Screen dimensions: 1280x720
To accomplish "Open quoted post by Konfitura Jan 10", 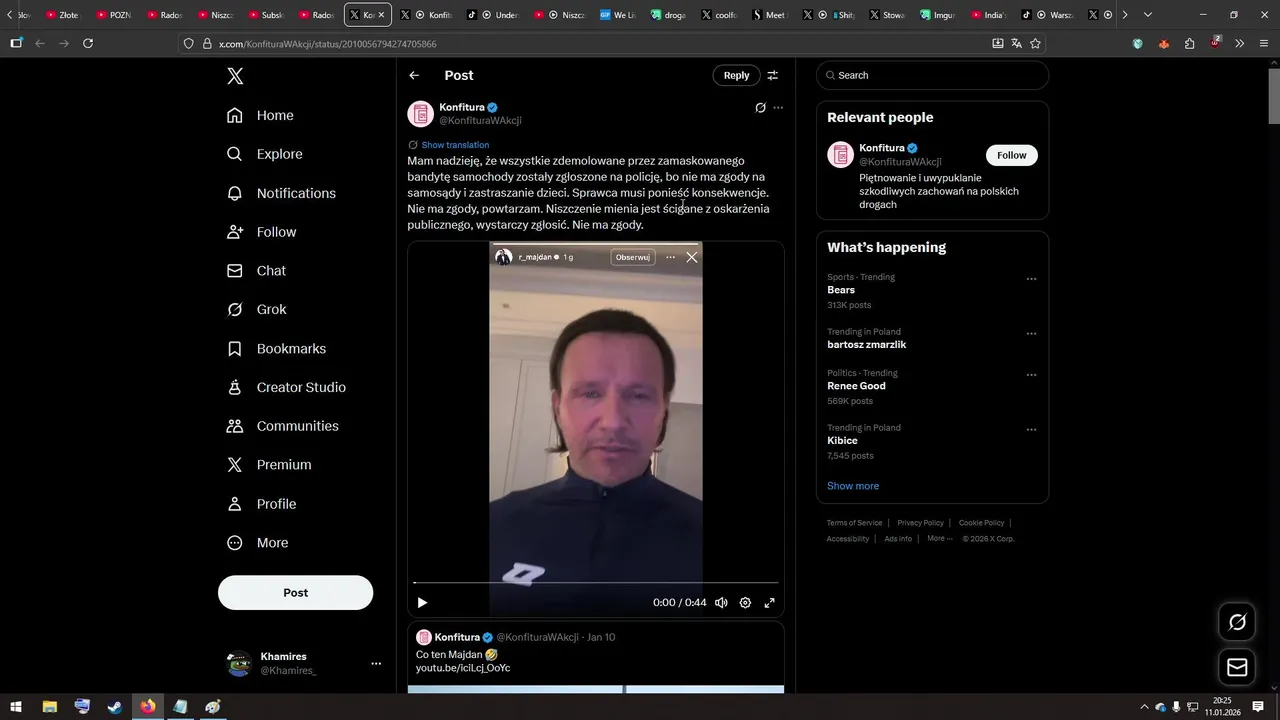I will pyautogui.click(x=595, y=658).
